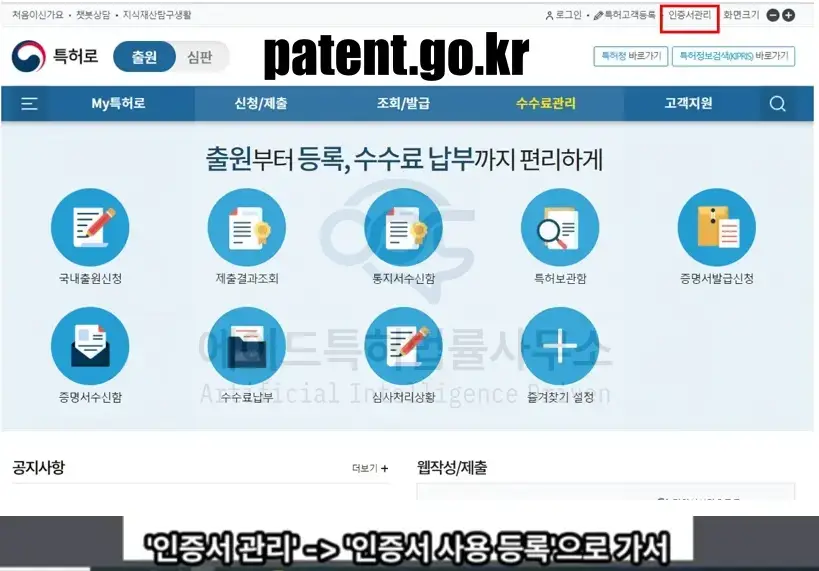The height and width of the screenshot is (571, 819).
Task: Click the 화면크기 label
Action: coord(741,15)
